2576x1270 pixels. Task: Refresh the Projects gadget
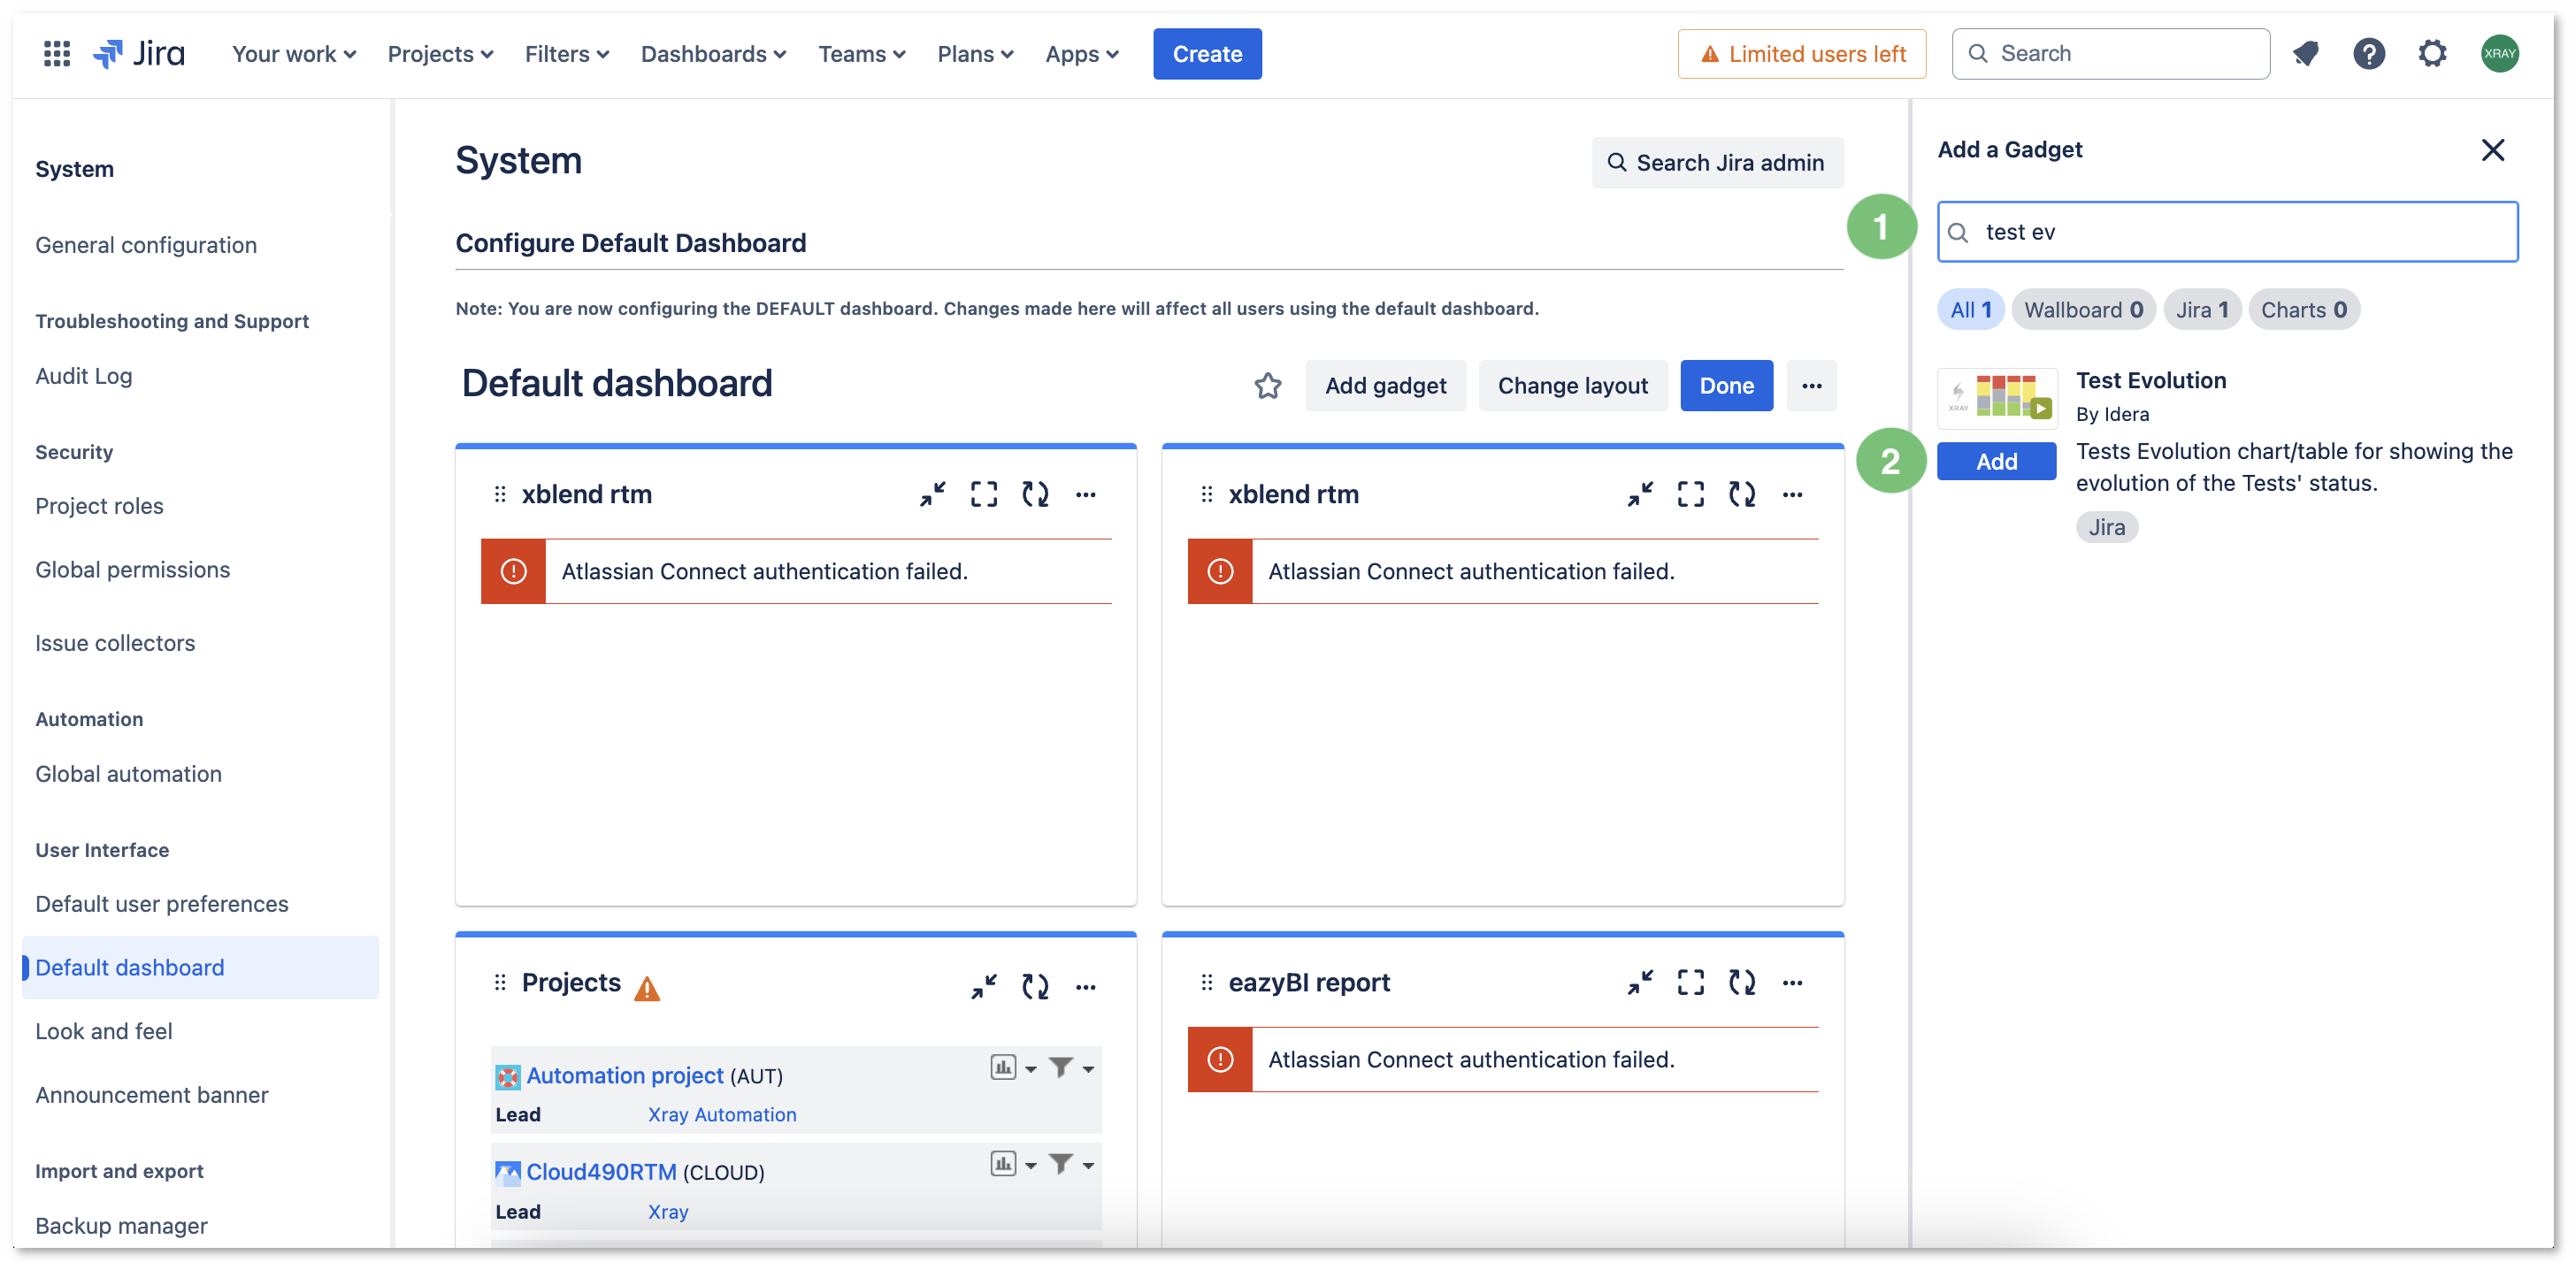[x=1035, y=987]
